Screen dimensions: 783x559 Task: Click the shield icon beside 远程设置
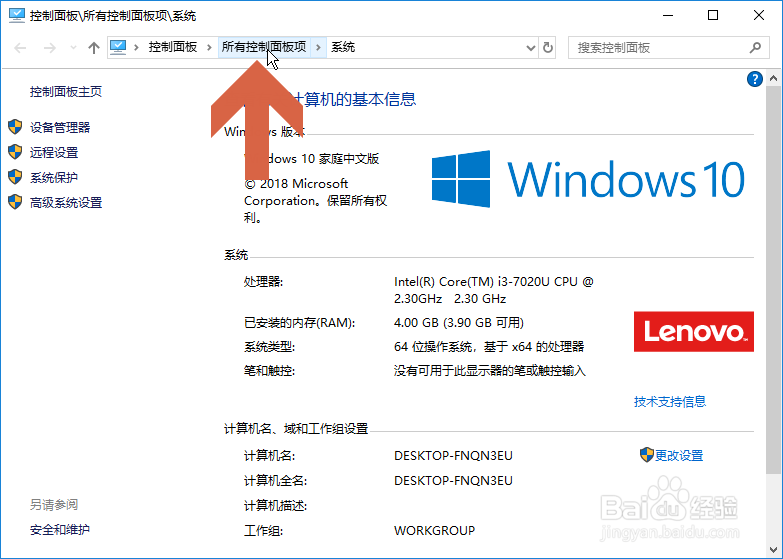[x=15, y=152]
